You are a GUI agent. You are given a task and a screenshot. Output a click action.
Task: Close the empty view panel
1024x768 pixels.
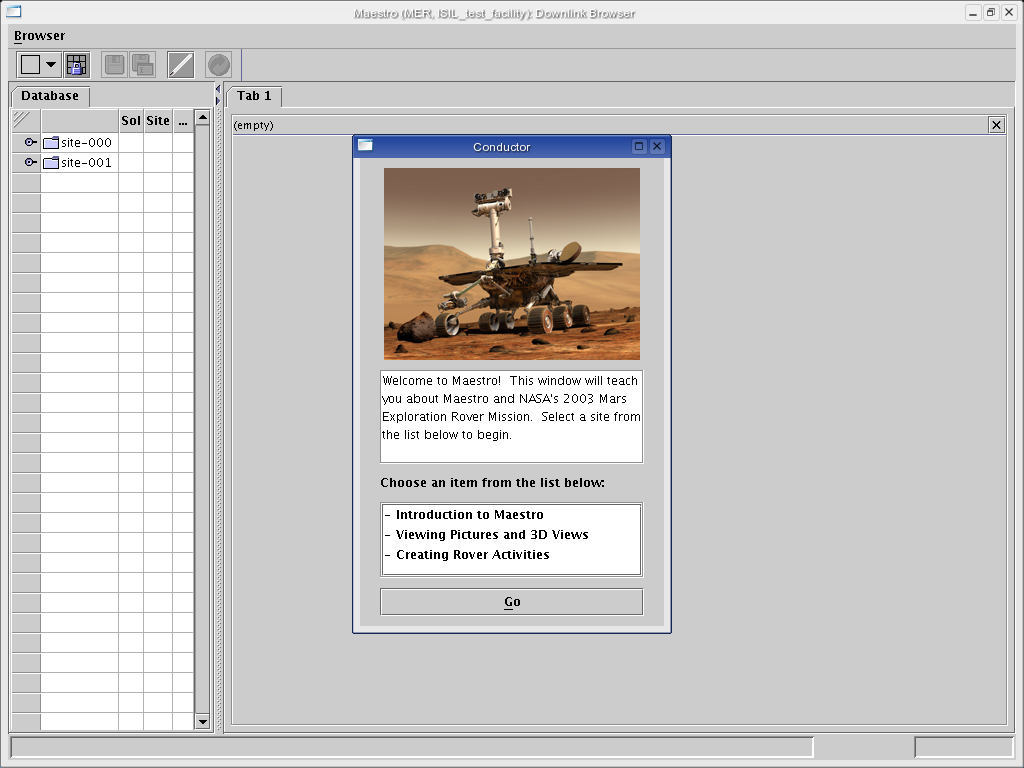click(996, 125)
